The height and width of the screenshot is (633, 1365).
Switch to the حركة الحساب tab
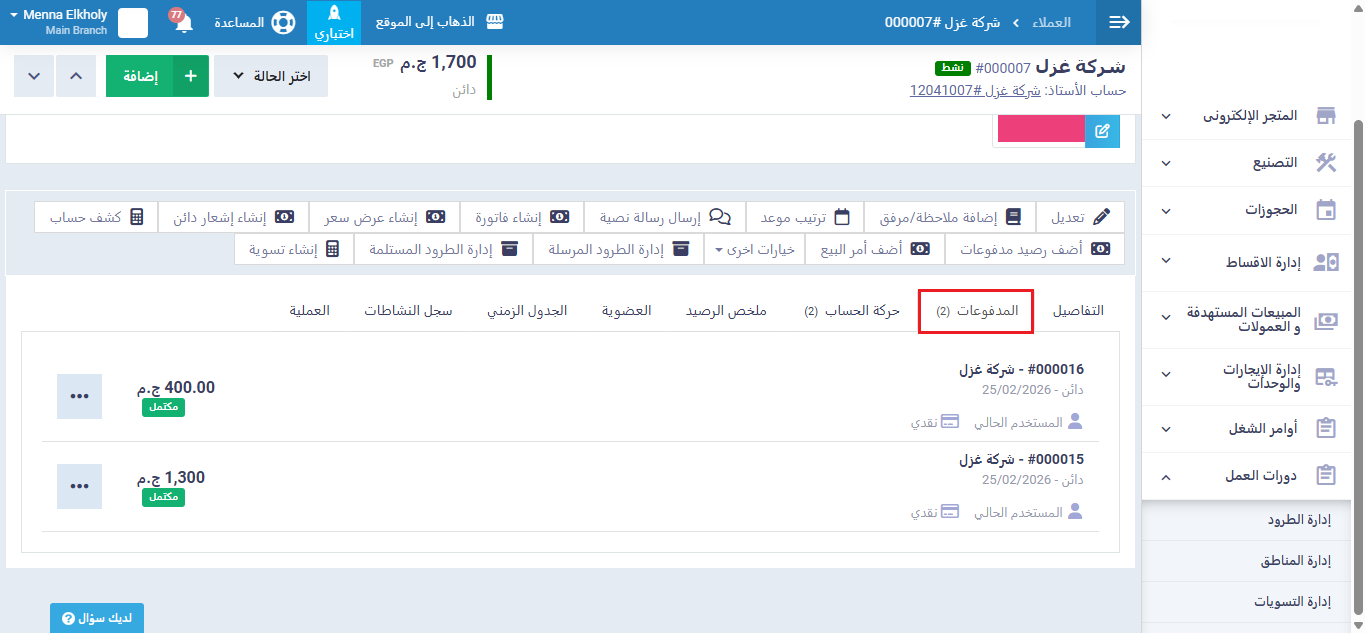(x=852, y=311)
